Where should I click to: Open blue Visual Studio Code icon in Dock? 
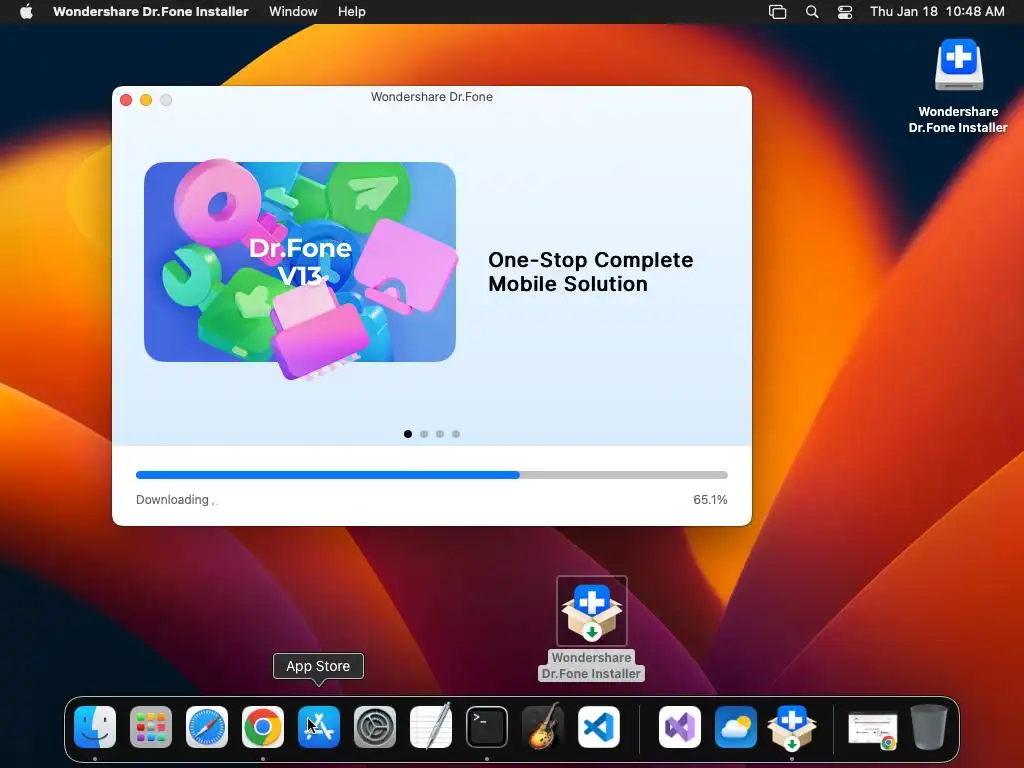(x=599, y=727)
